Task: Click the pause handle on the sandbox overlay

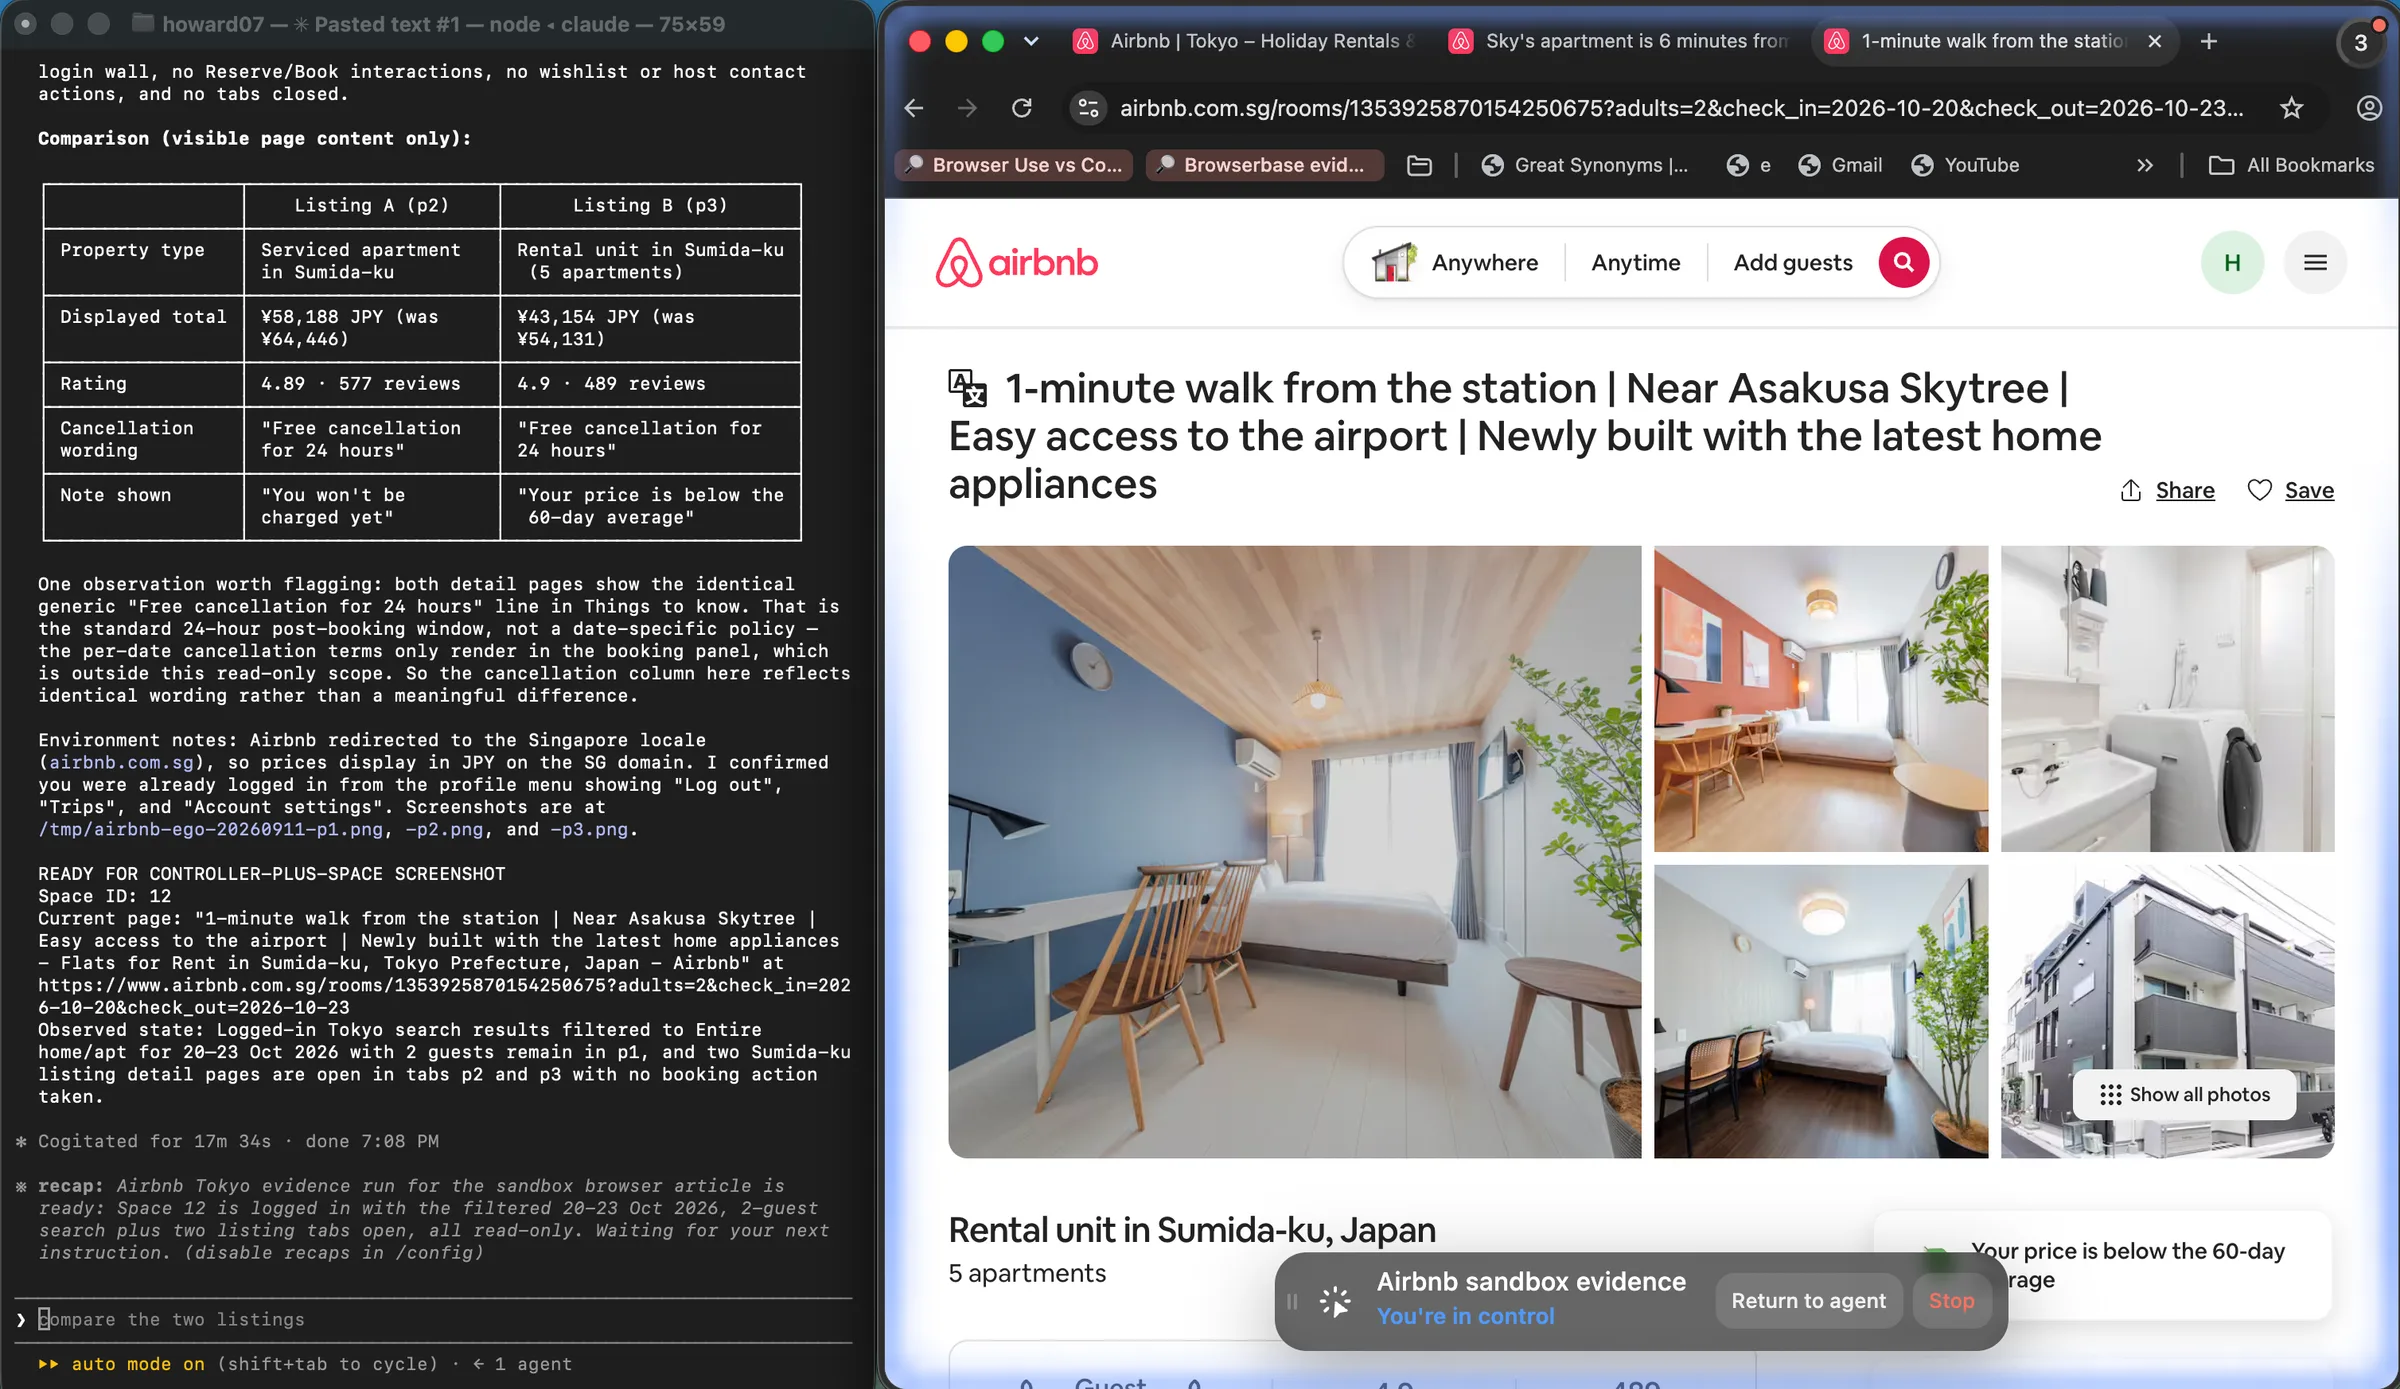Action: [1292, 1302]
